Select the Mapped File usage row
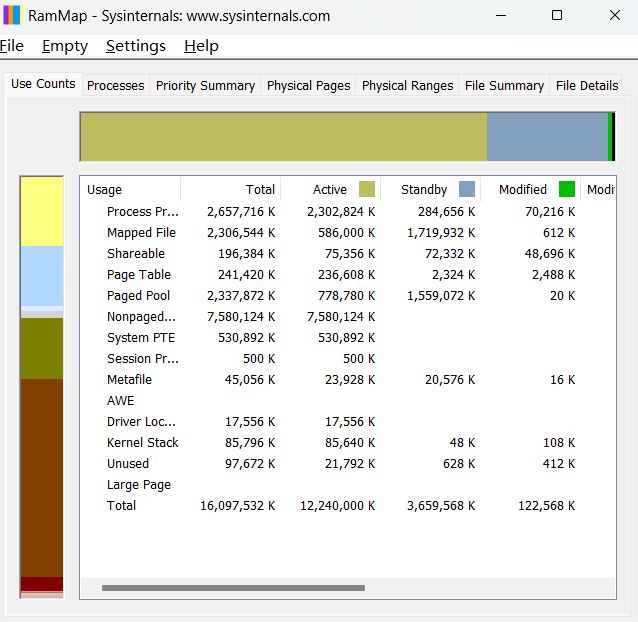 click(x=347, y=233)
